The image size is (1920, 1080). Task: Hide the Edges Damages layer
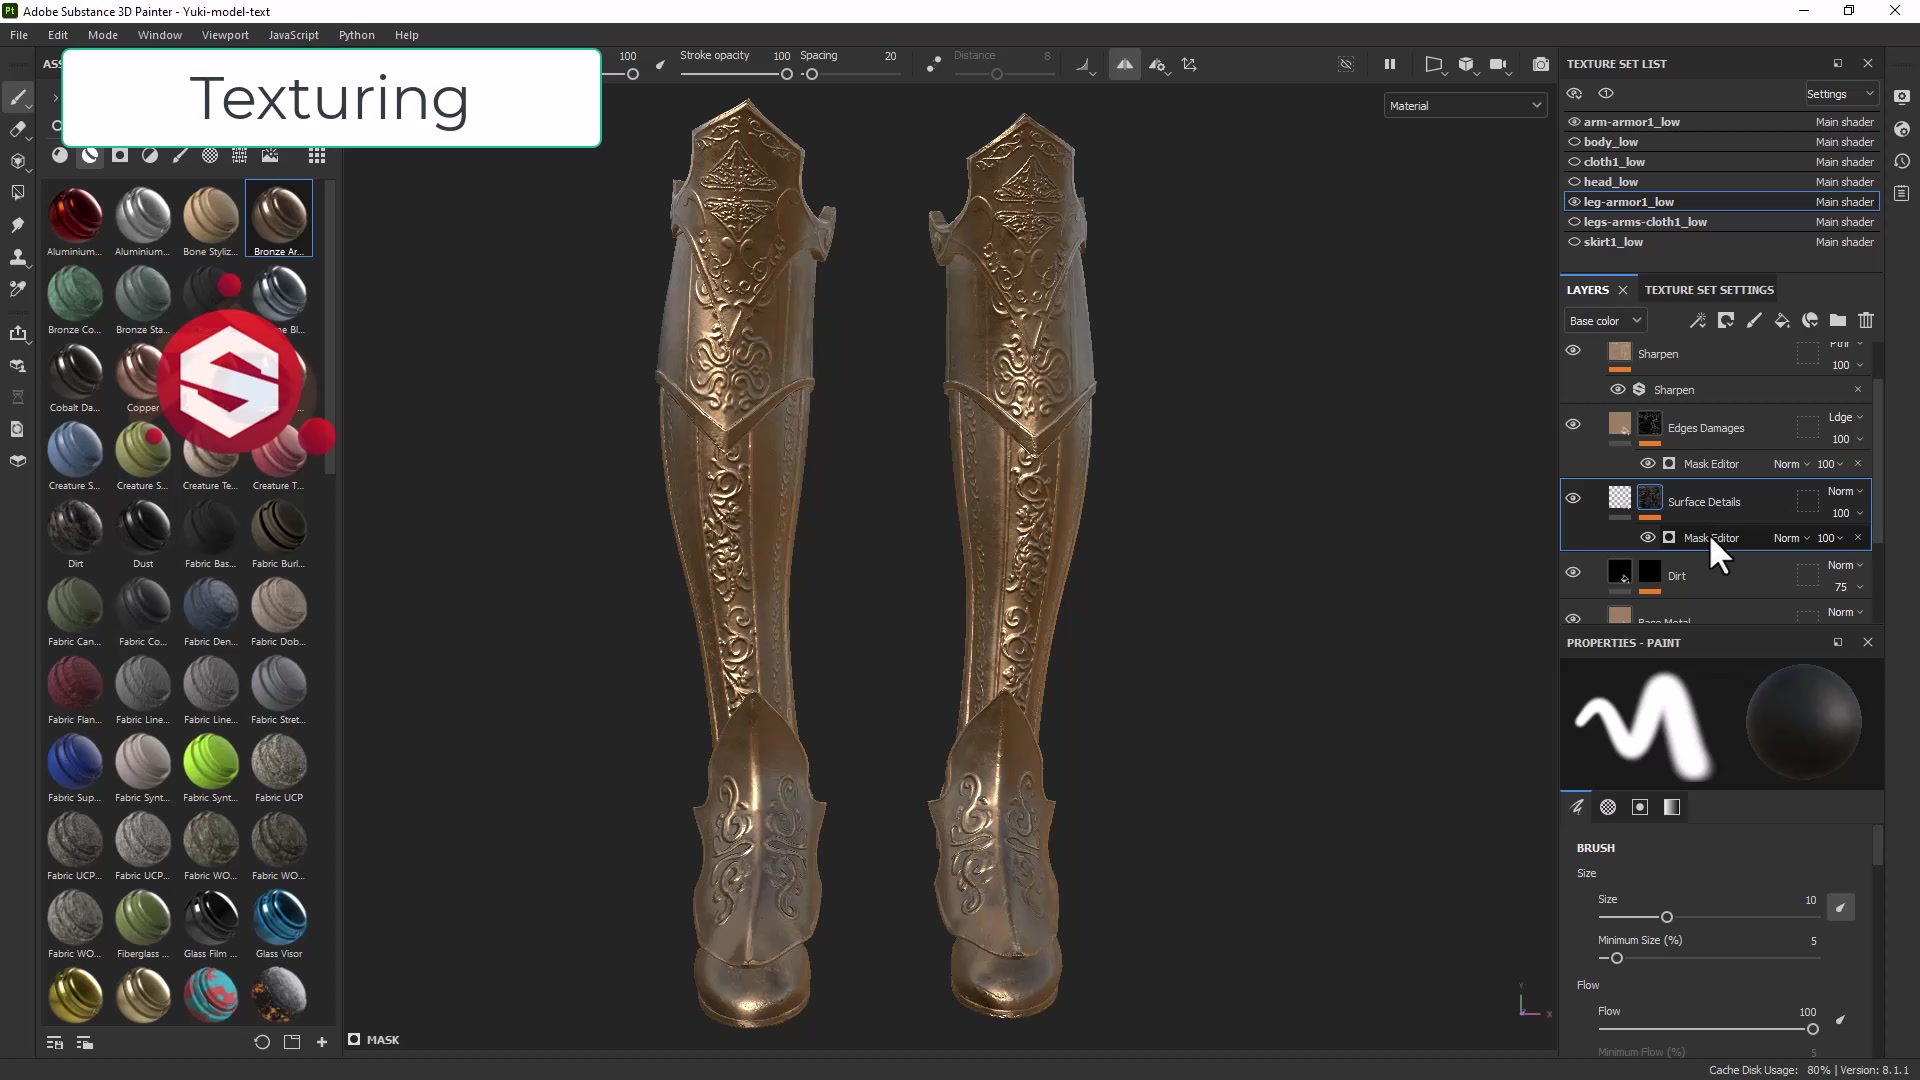1573,424
